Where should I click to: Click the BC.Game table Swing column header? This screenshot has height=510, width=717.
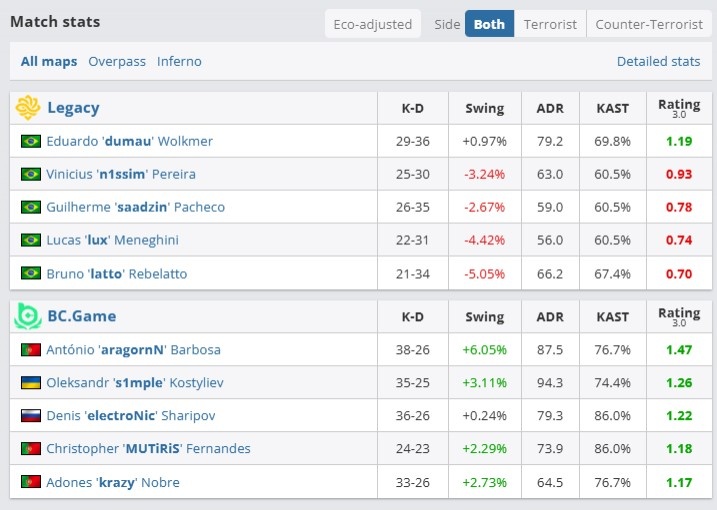click(x=484, y=317)
